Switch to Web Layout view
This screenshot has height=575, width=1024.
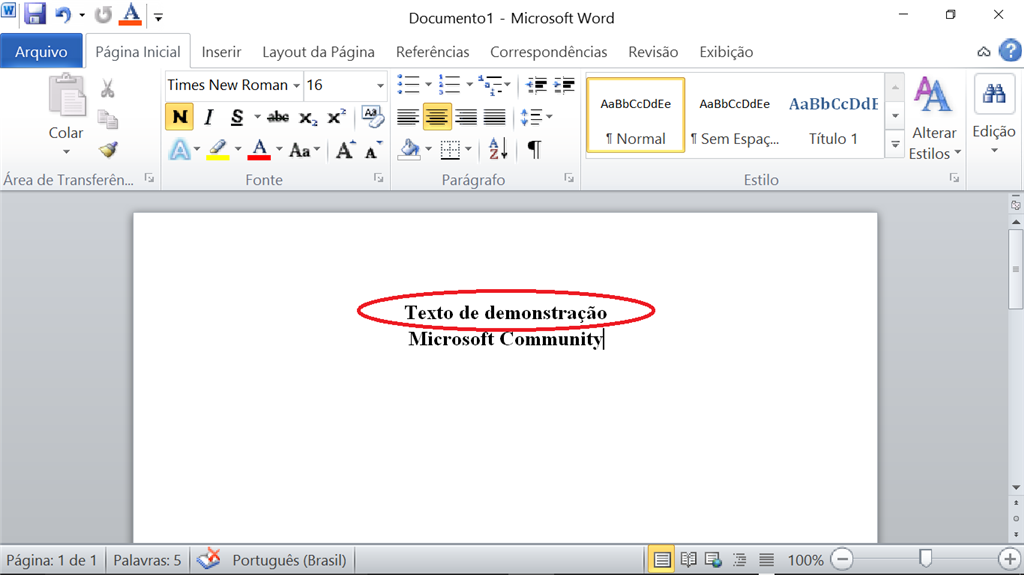[x=713, y=560]
